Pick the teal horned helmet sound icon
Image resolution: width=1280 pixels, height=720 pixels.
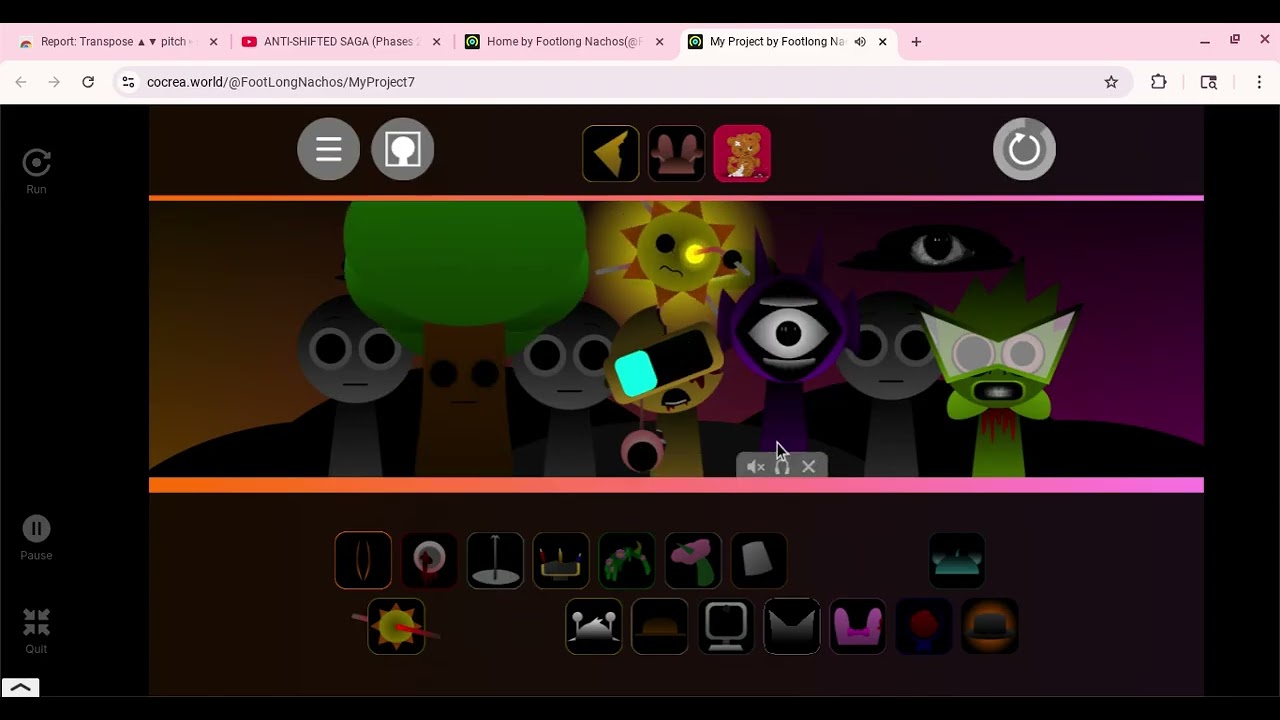[x=957, y=560]
